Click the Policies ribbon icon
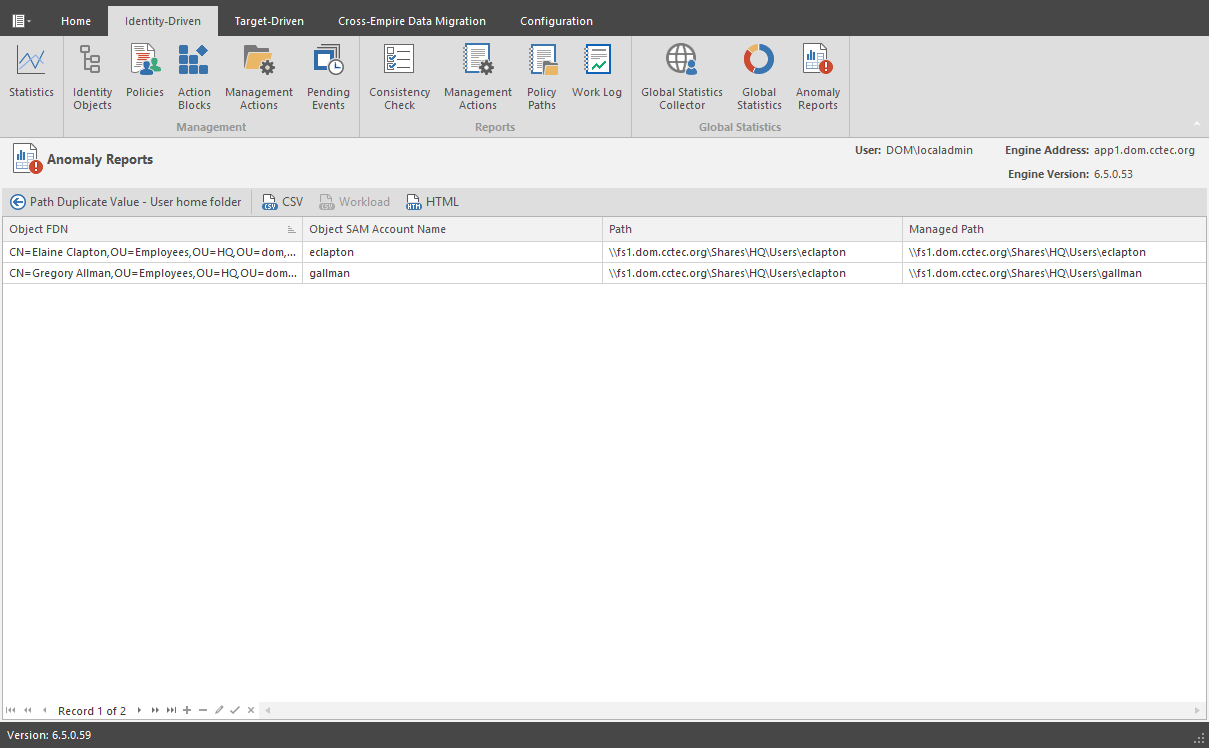 pyautogui.click(x=145, y=73)
